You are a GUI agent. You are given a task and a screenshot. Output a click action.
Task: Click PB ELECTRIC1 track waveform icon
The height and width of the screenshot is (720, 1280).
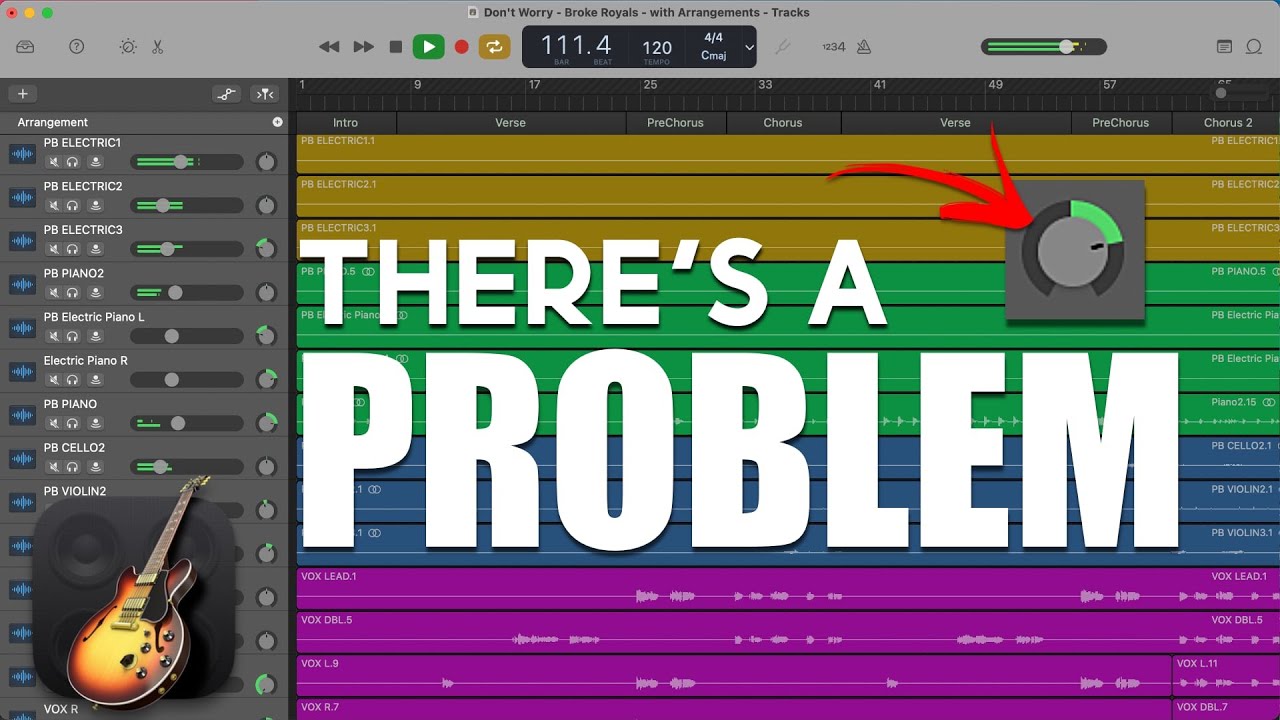(22, 154)
